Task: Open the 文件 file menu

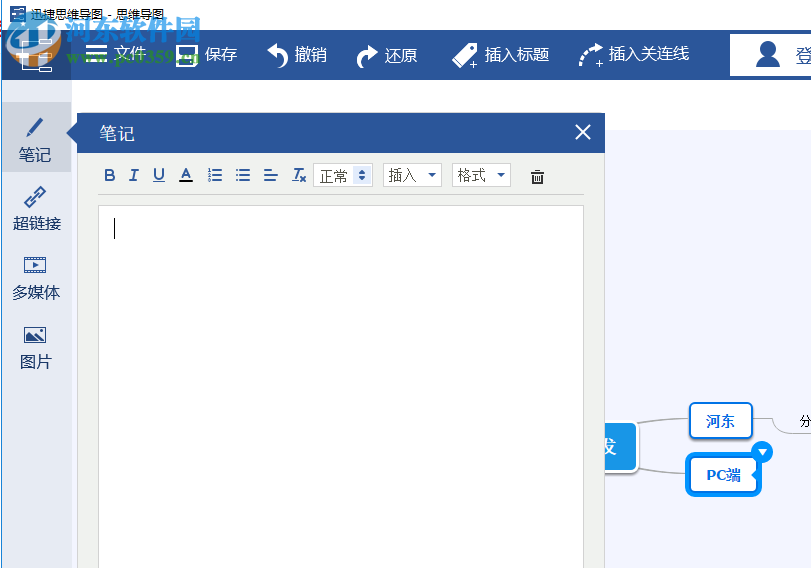Action: click(x=115, y=54)
